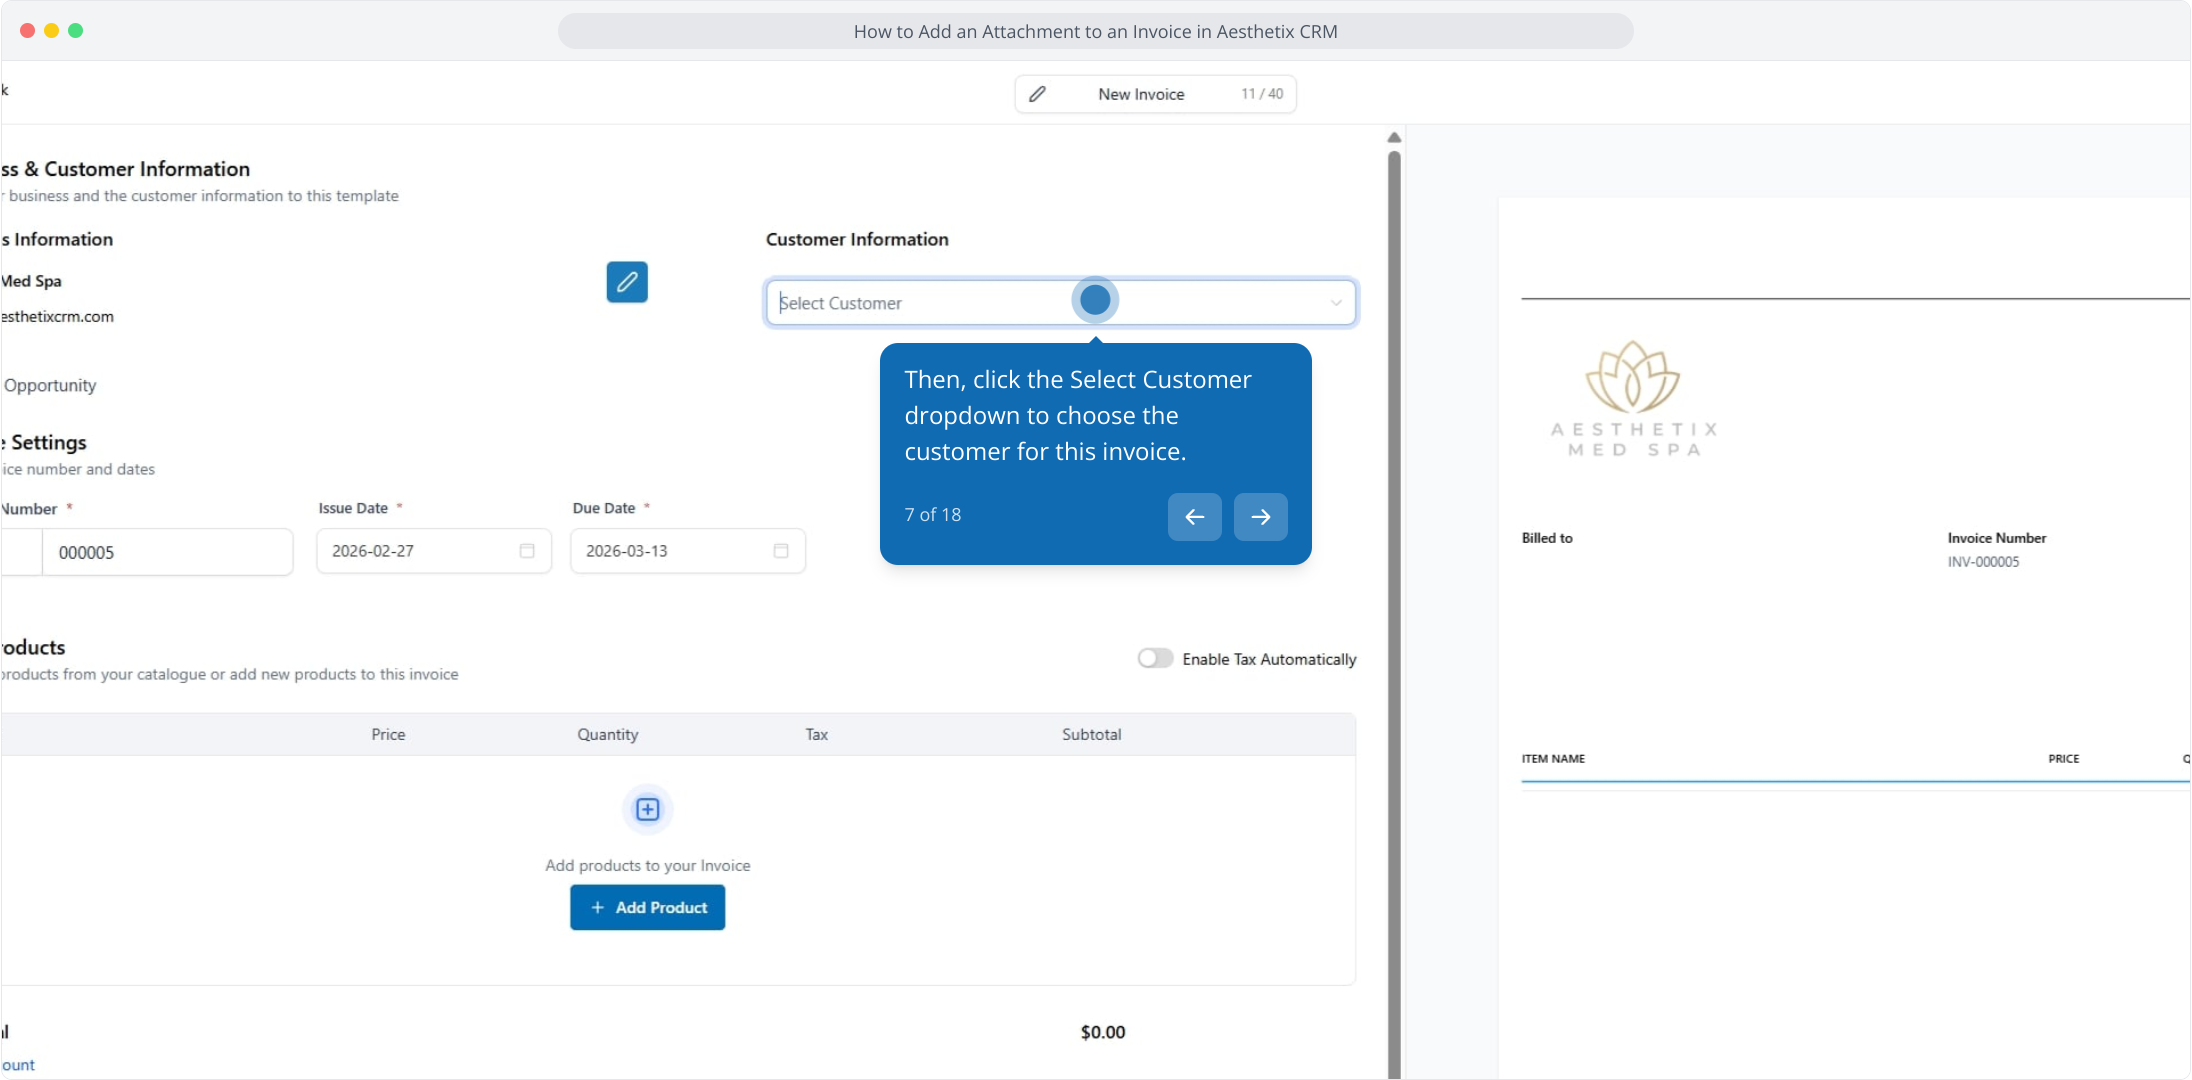Click the plus-square add products icon
Viewport: 2192px width, 1080px height.
pyautogui.click(x=648, y=809)
